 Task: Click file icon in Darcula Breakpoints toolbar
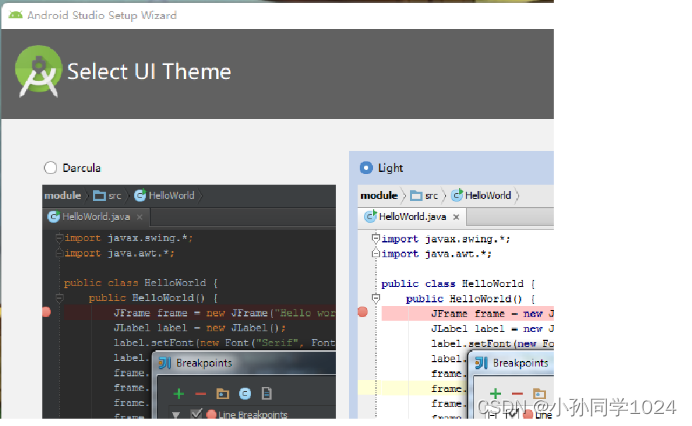point(267,393)
